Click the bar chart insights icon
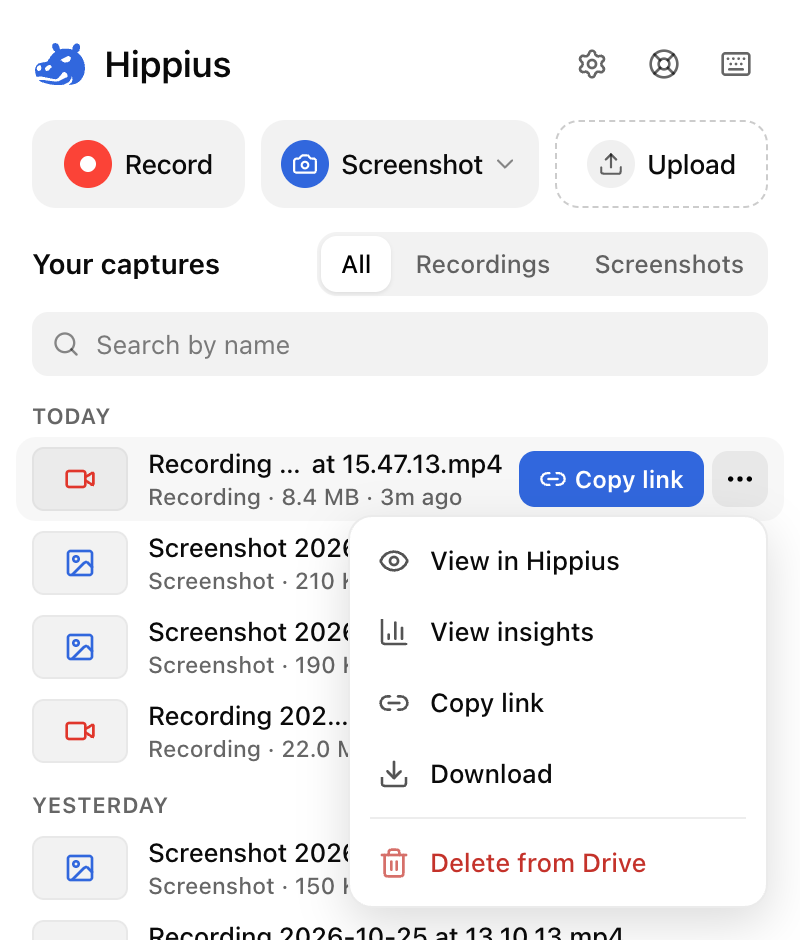 coord(394,632)
